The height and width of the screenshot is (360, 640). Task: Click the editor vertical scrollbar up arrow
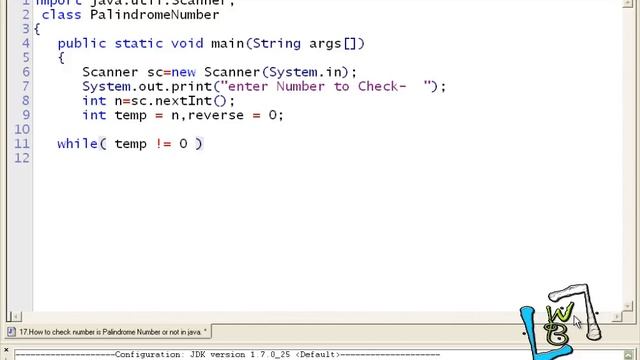click(628, 3)
